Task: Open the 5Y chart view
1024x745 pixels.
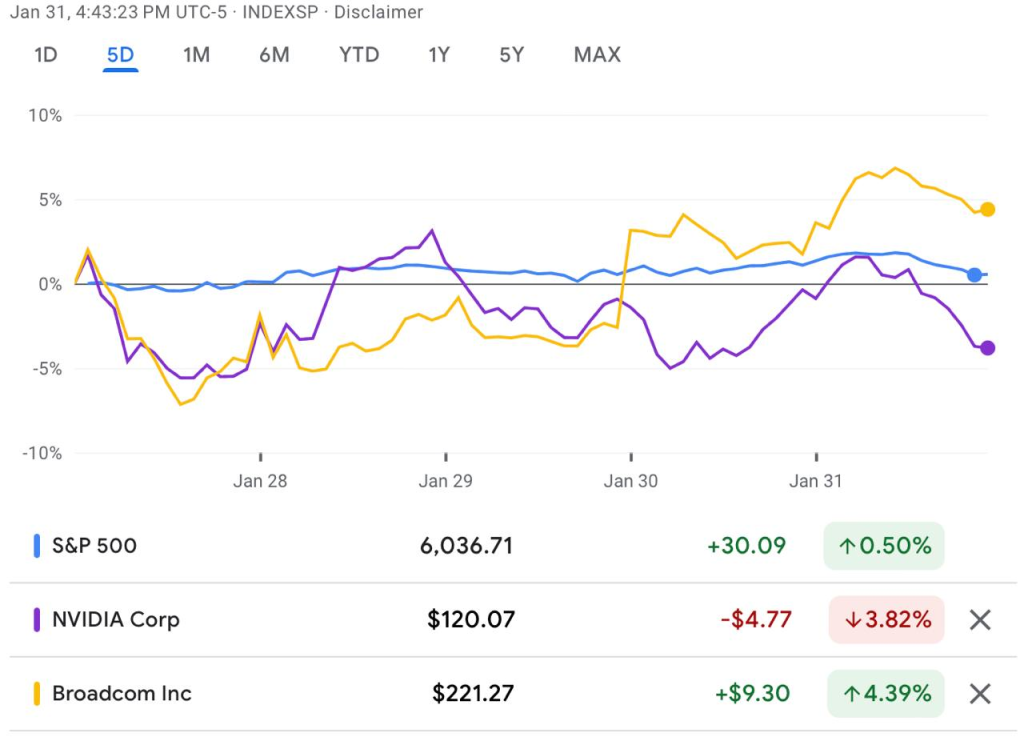Action: [x=512, y=55]
